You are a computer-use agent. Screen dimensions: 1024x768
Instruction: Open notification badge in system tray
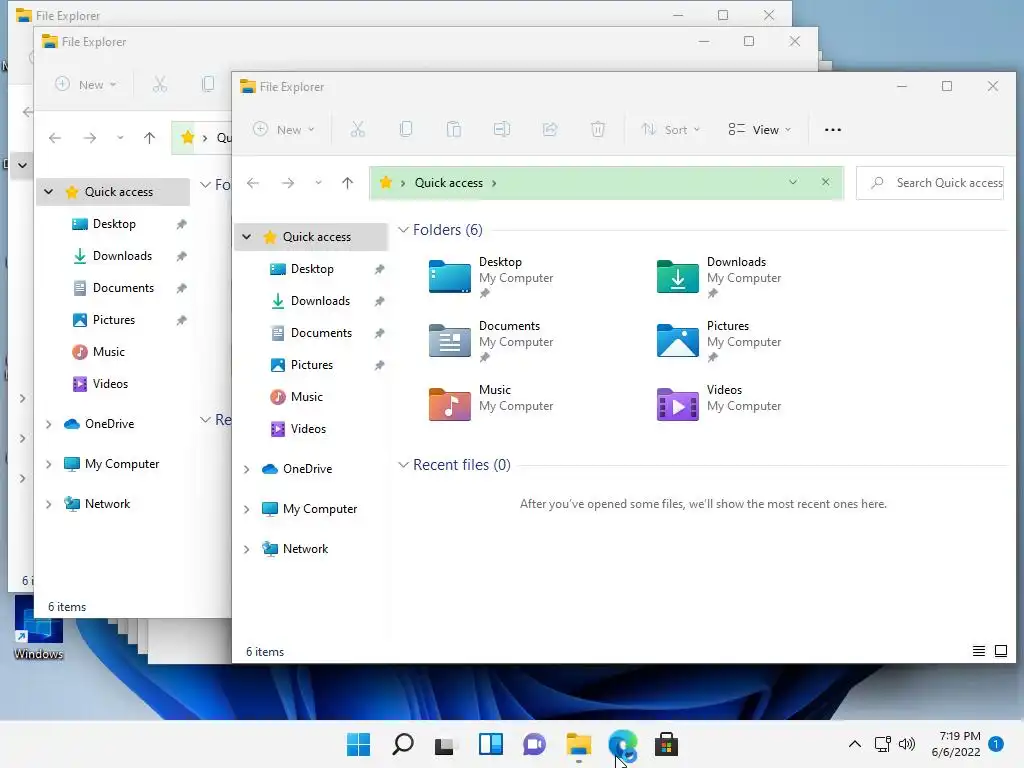(996, 743)
